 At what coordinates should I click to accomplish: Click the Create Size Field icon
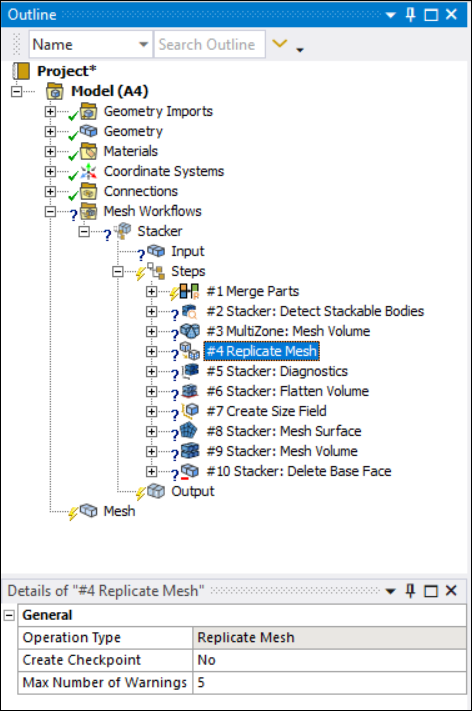tap(190, 411)
